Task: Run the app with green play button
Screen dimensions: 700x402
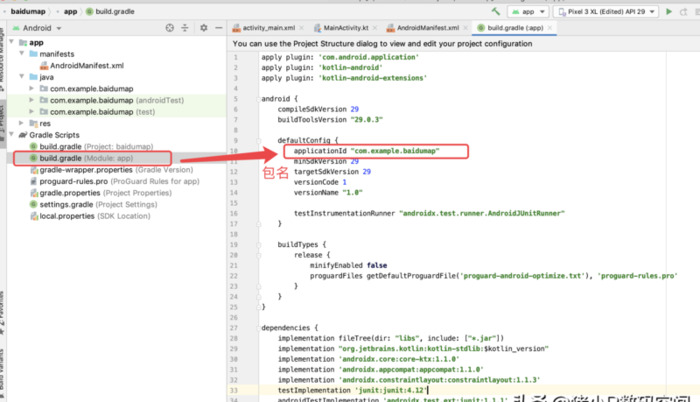Action: 668,11
